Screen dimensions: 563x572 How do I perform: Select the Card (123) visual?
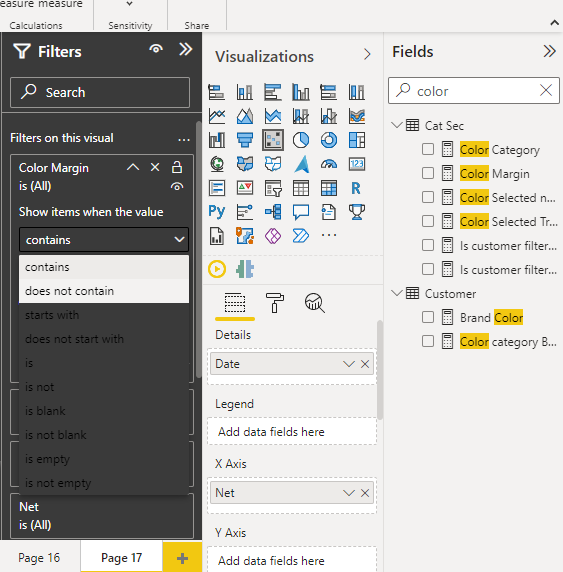[x=356, y=164]
